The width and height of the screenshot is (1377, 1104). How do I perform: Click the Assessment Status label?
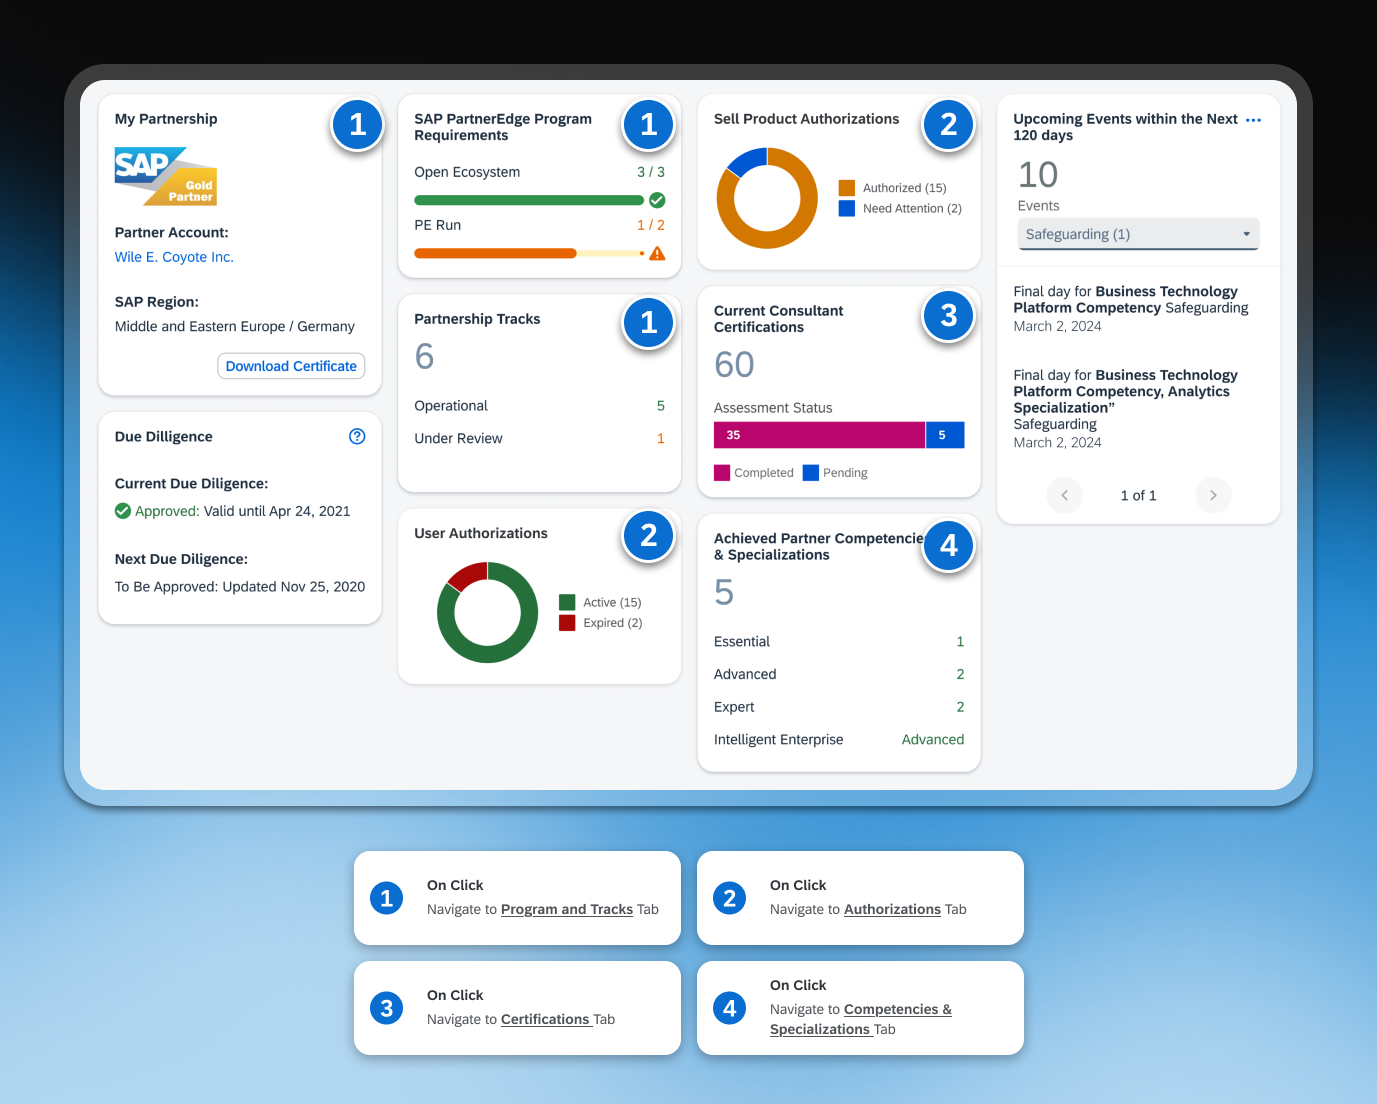click(773, 408)
